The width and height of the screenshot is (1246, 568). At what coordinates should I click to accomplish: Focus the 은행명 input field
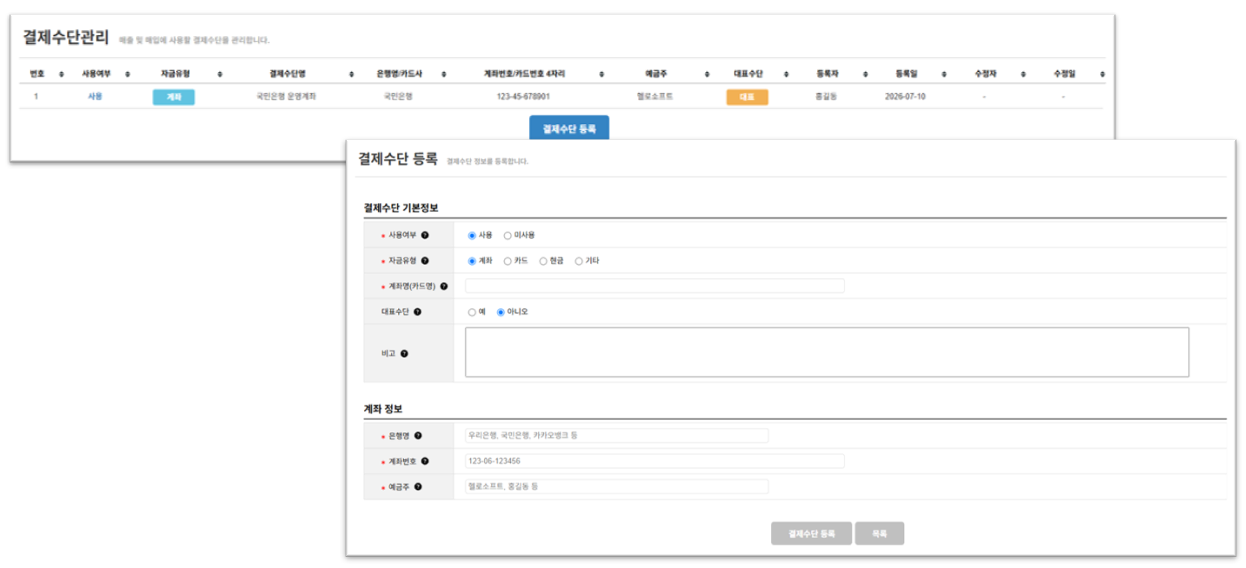[617, 436]
